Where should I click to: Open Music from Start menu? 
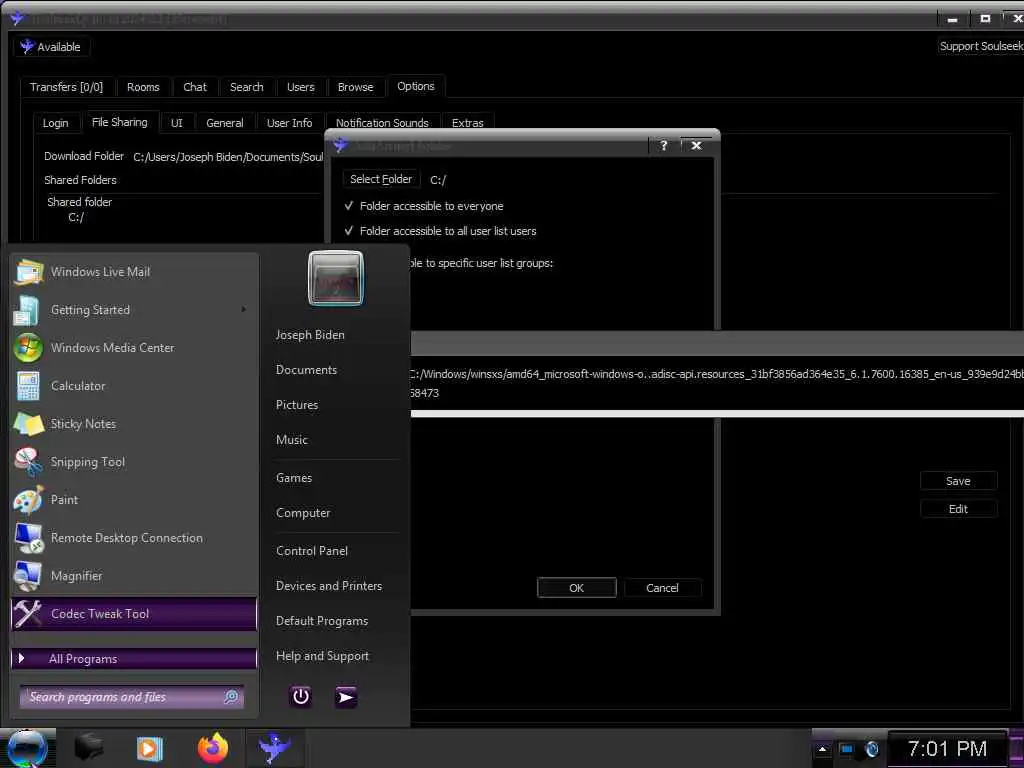[292, 440]
